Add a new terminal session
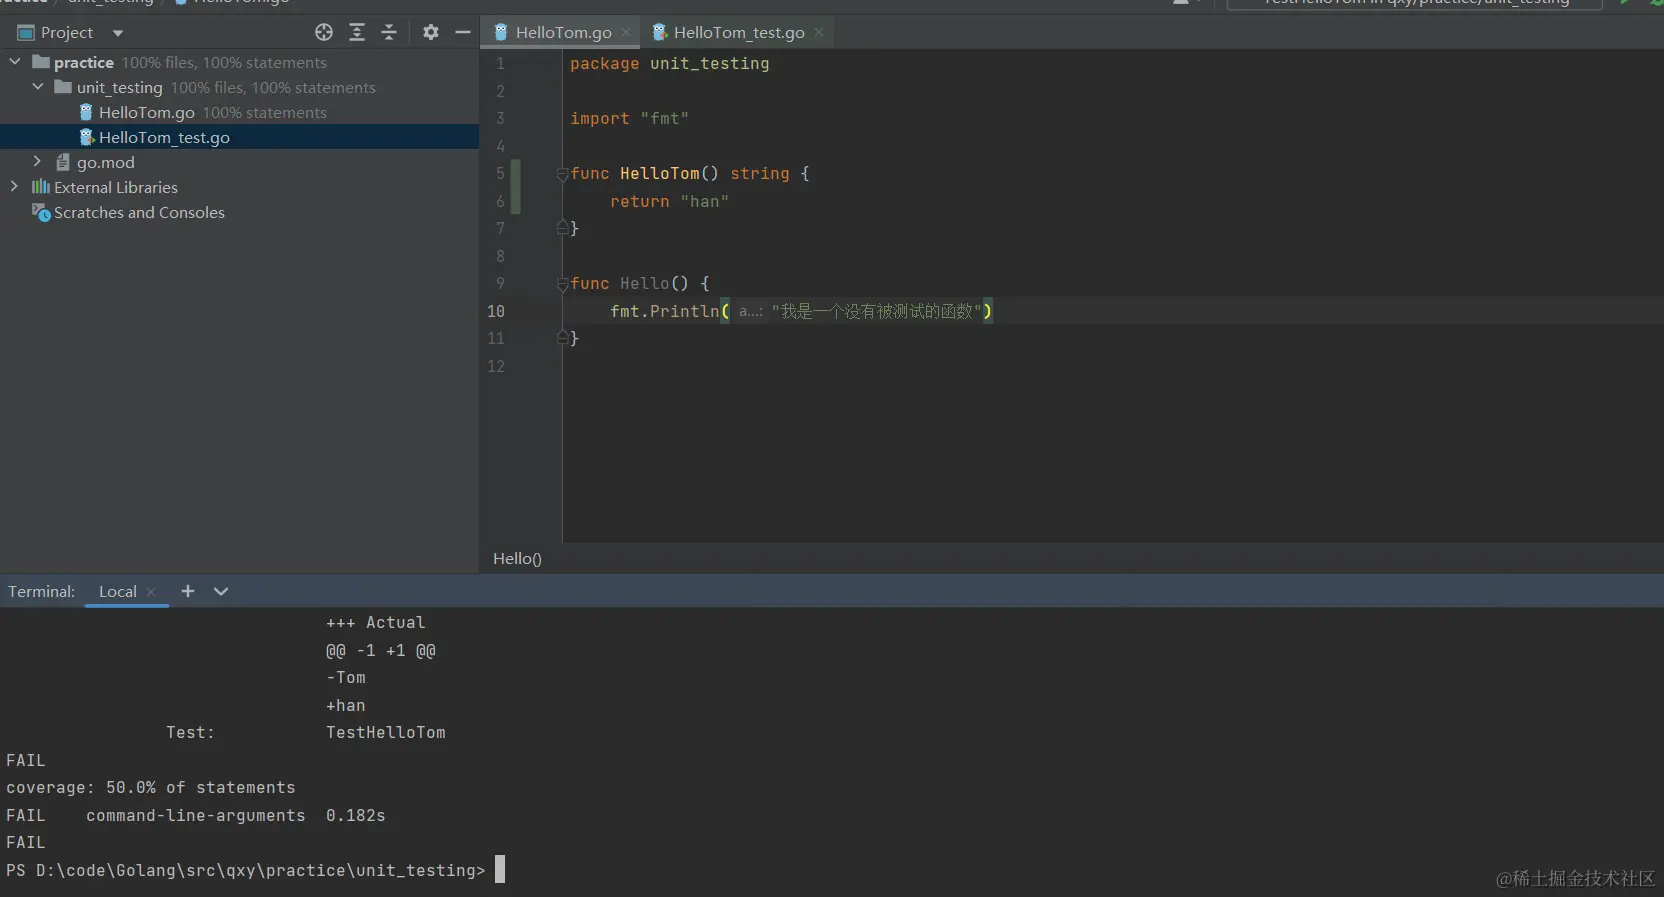1664x897 pixels. [187, 591]
